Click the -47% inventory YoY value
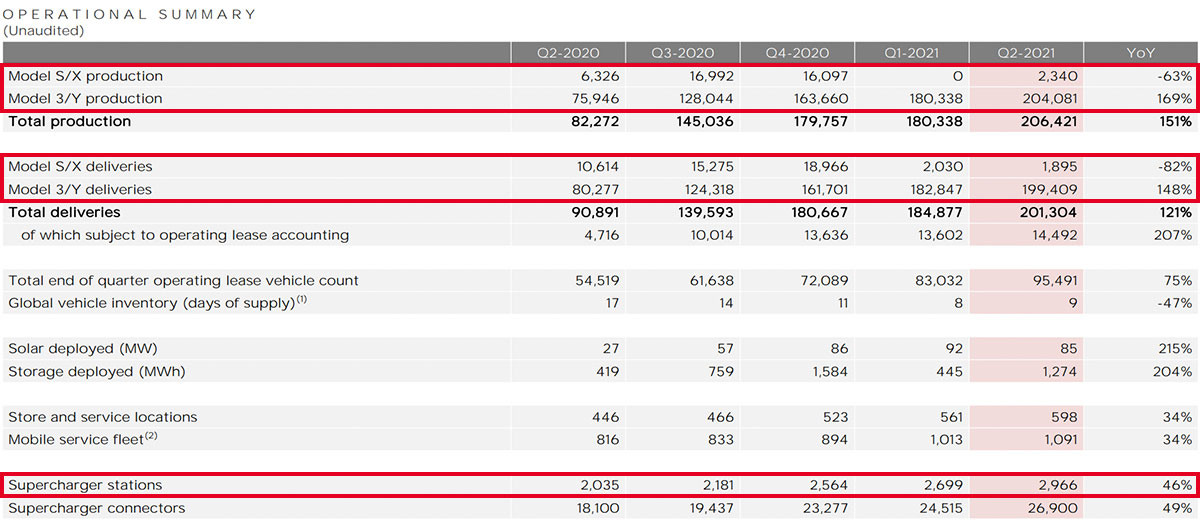1200x530 pixels. [x=1172, y=303]
